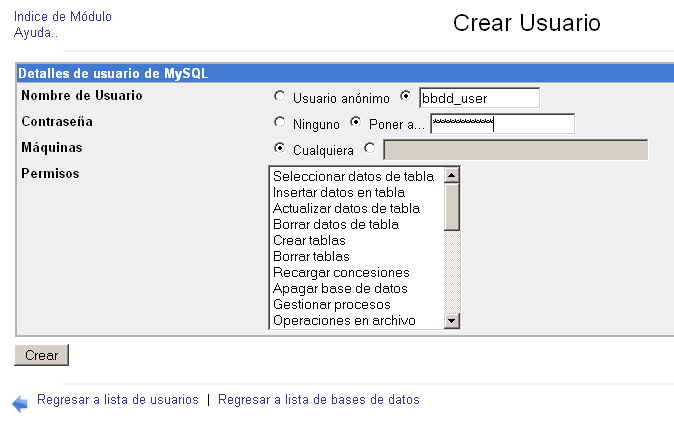Screen dimensions: 674x430
Task: Open Regresar a lista de bases de datos
Action: pos(319,400)
